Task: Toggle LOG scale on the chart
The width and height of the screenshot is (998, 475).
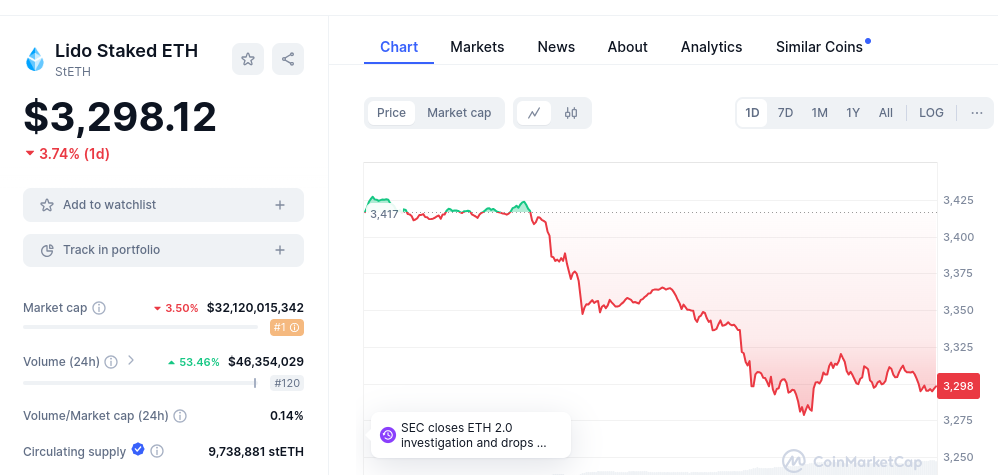Action: click(931, 113)
